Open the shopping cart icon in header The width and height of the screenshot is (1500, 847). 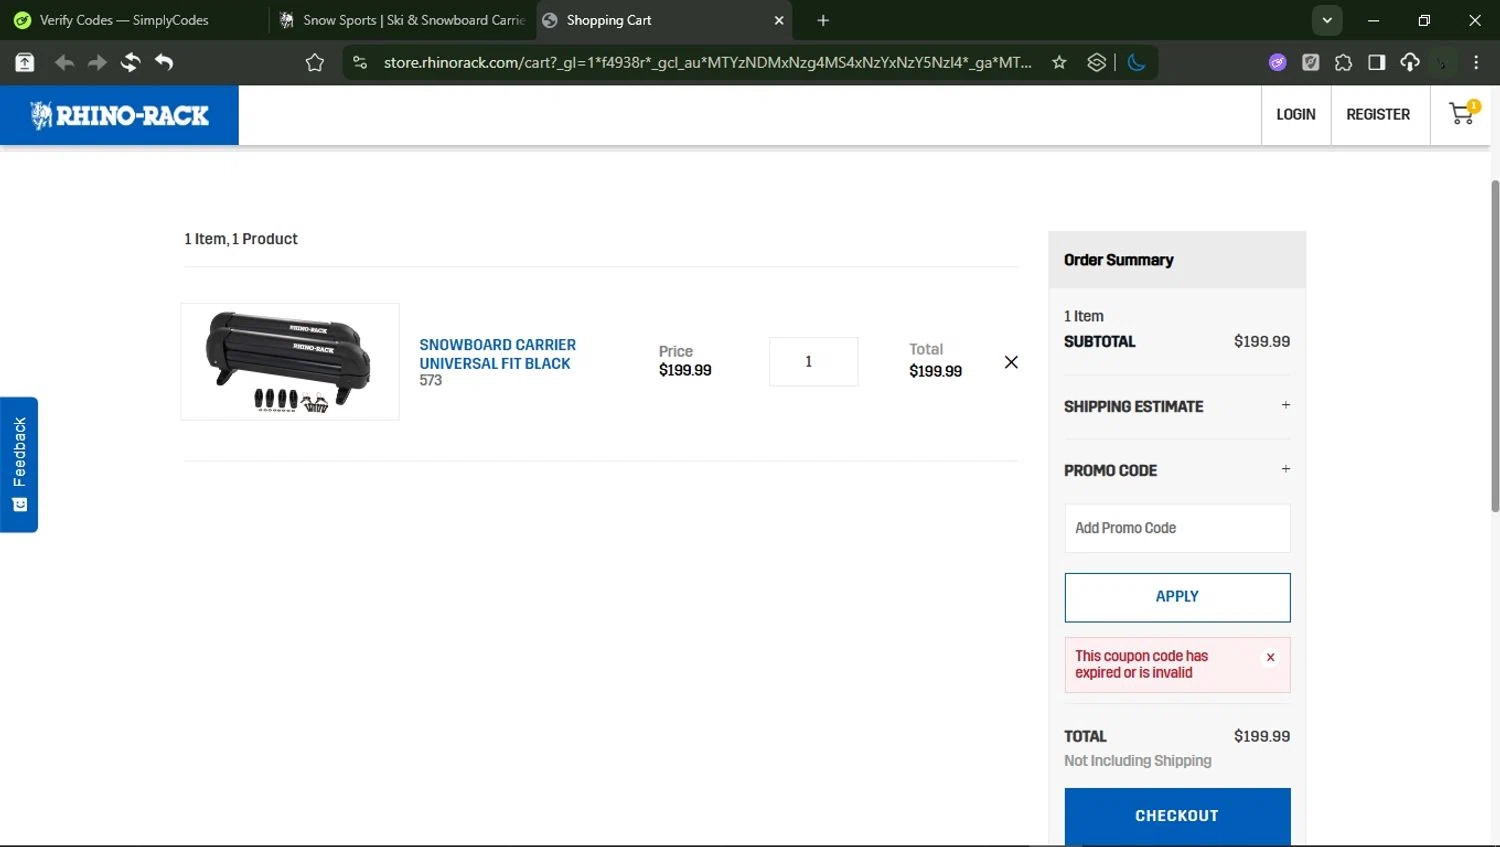pyautogui.click(x=1463, y=114)
